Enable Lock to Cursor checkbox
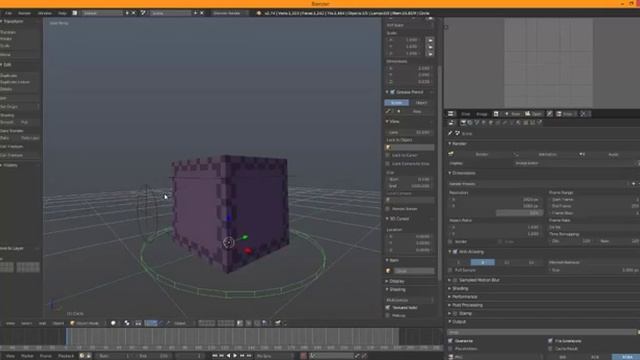 388,156
